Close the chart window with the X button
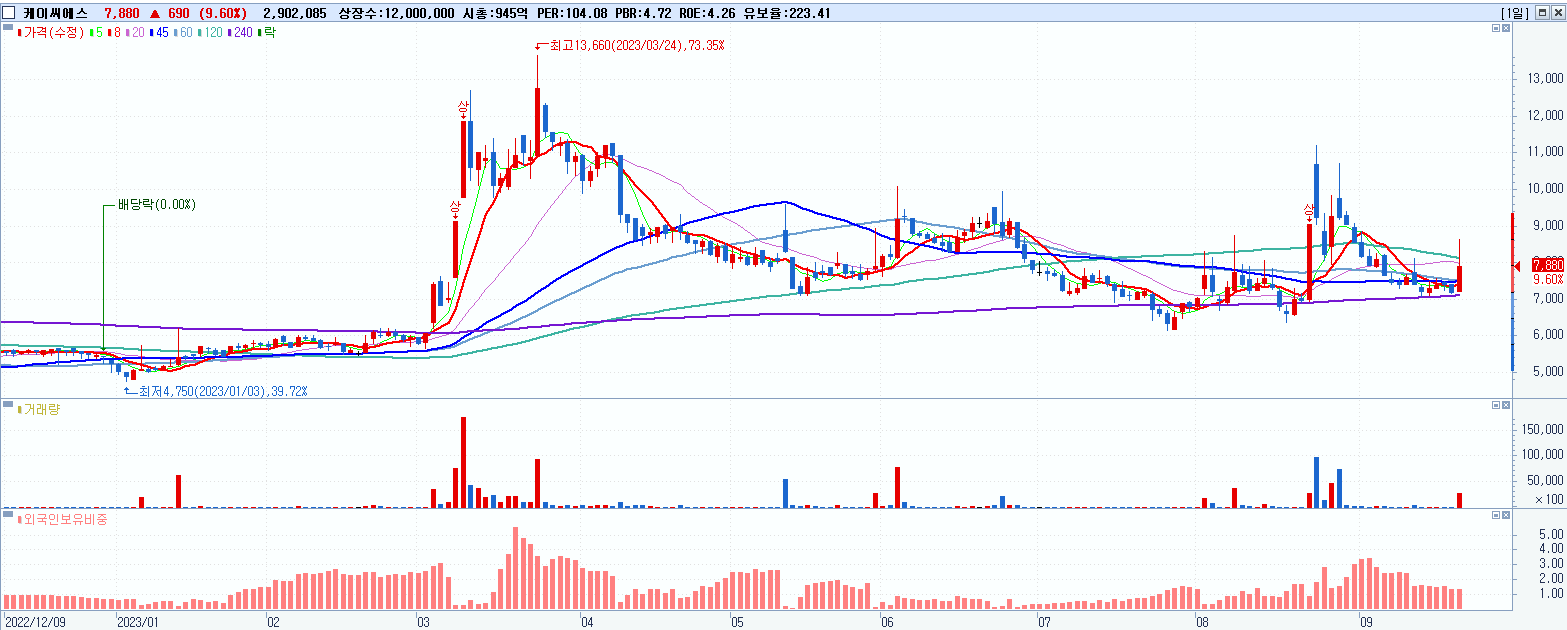 point(1557,13)
